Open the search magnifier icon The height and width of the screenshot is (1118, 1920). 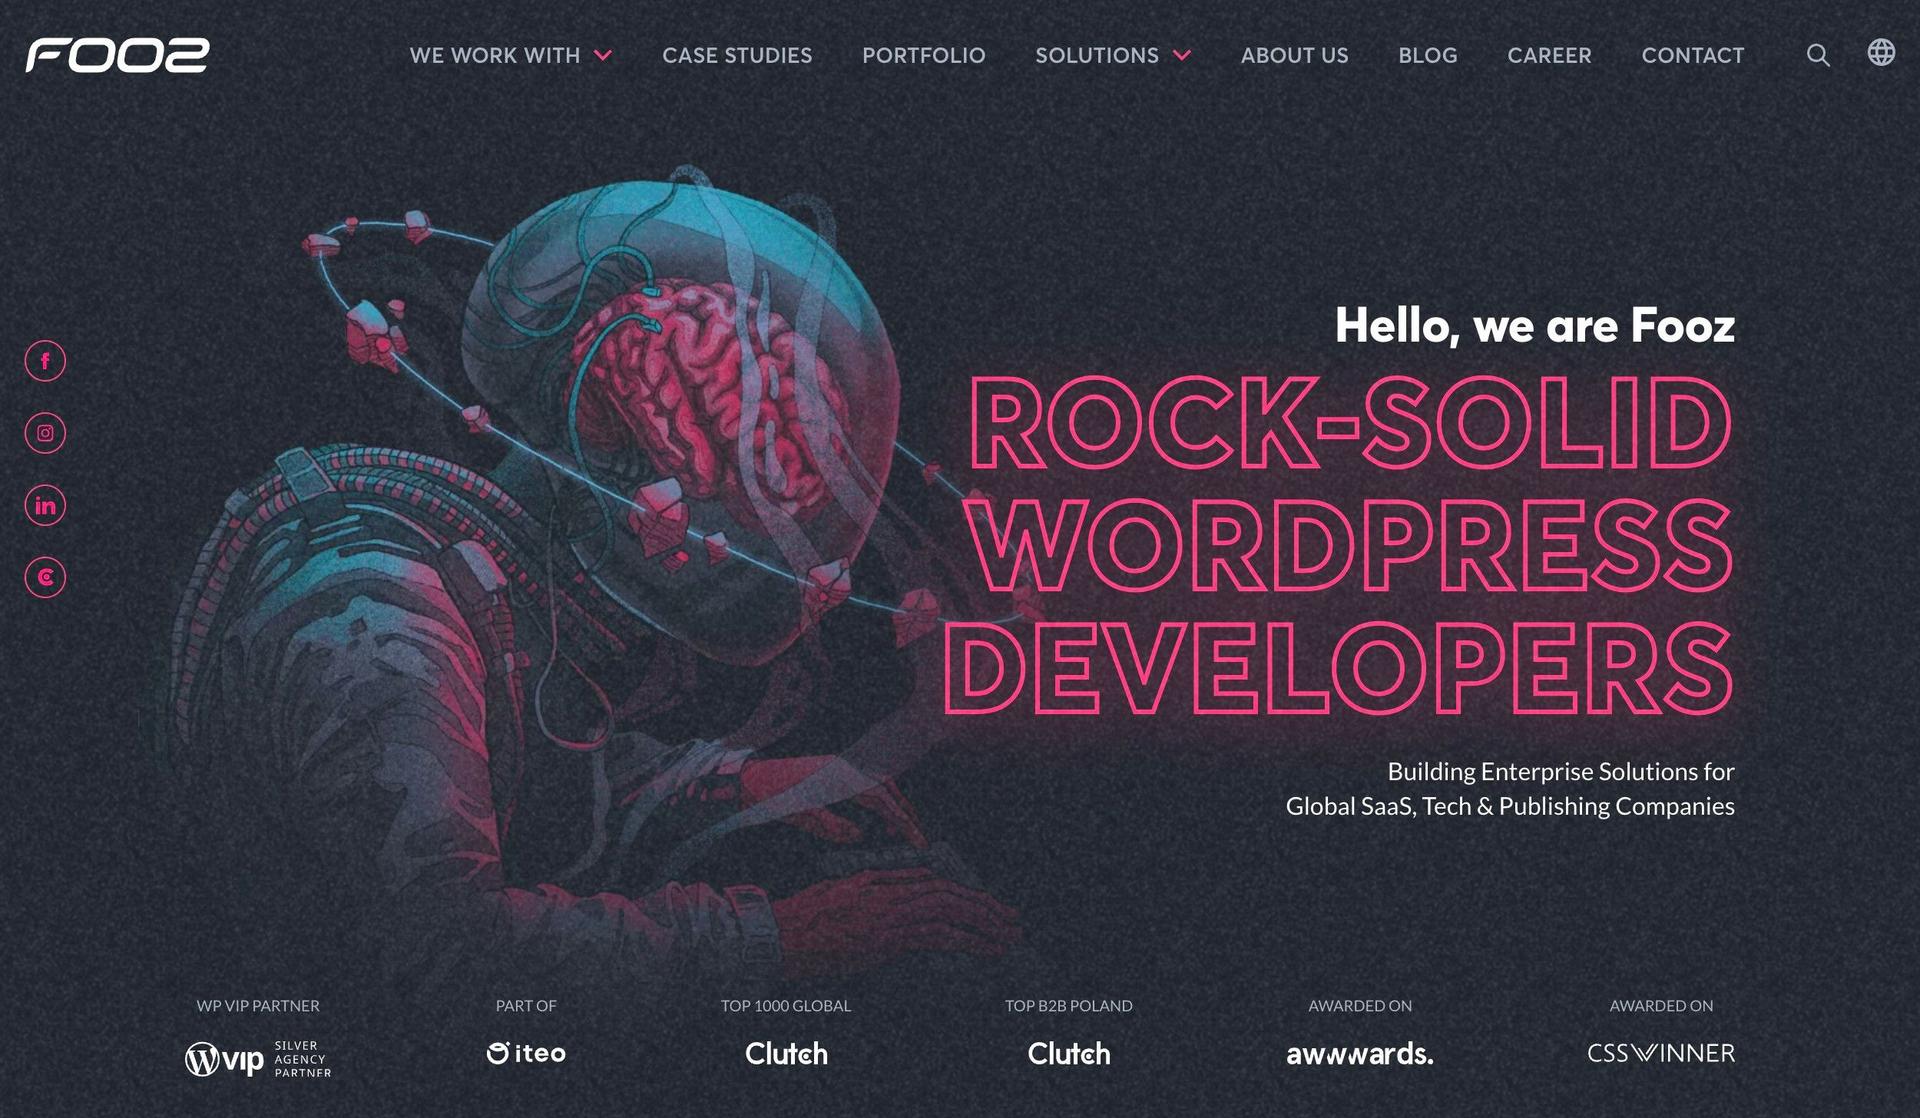click(x=1818, y=55)
